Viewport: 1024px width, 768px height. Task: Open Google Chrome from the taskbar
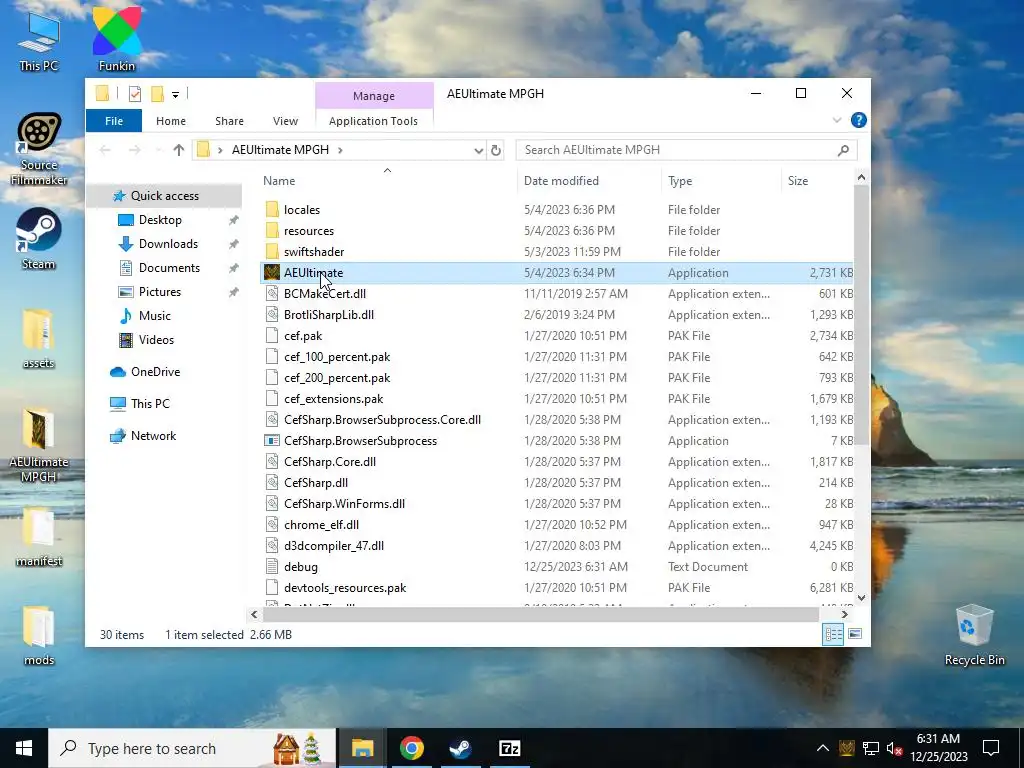[x=411, y=748]
